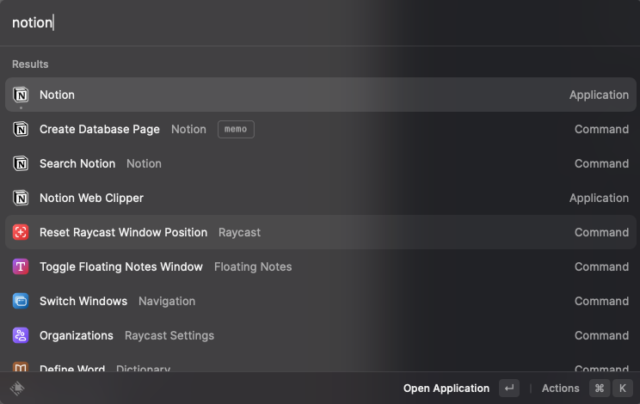Click the Notion Web Clipper icon
The image size is (640, 404).
pos(21,198)
